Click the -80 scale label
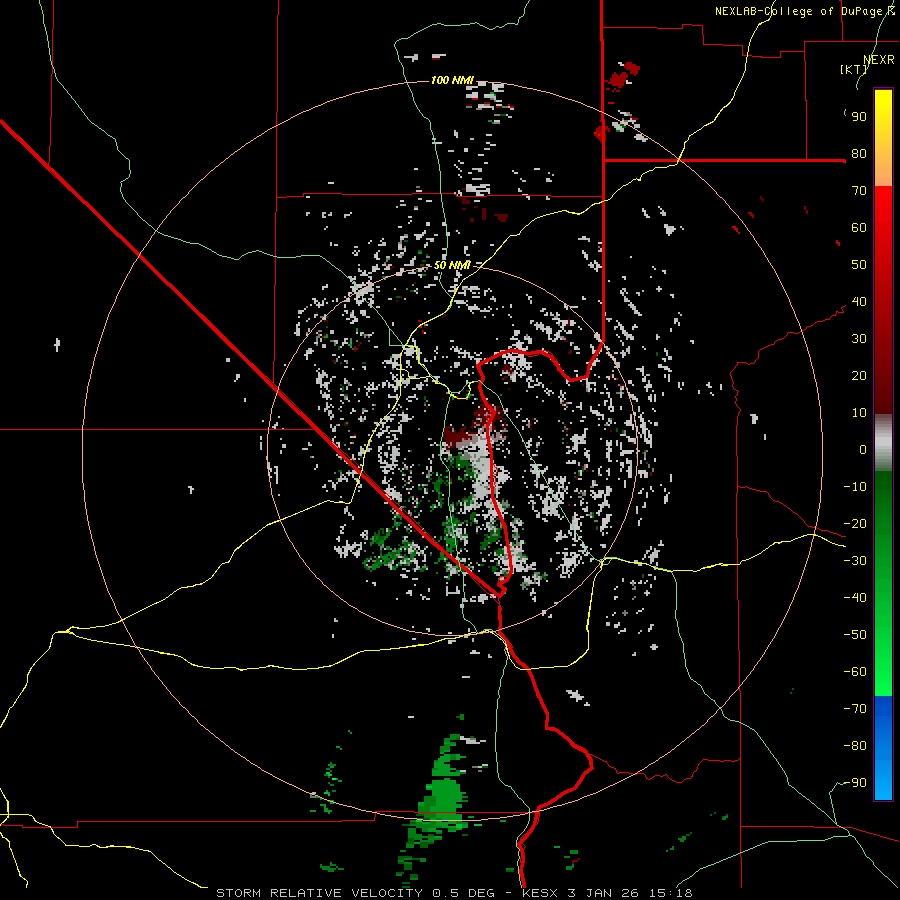The height and width of the screenshot is (900, 900). pos(855,746)
